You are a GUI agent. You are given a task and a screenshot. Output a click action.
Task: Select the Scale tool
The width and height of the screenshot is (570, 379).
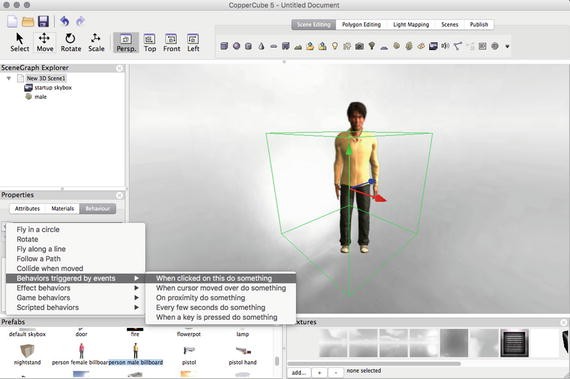pos(96,43)
